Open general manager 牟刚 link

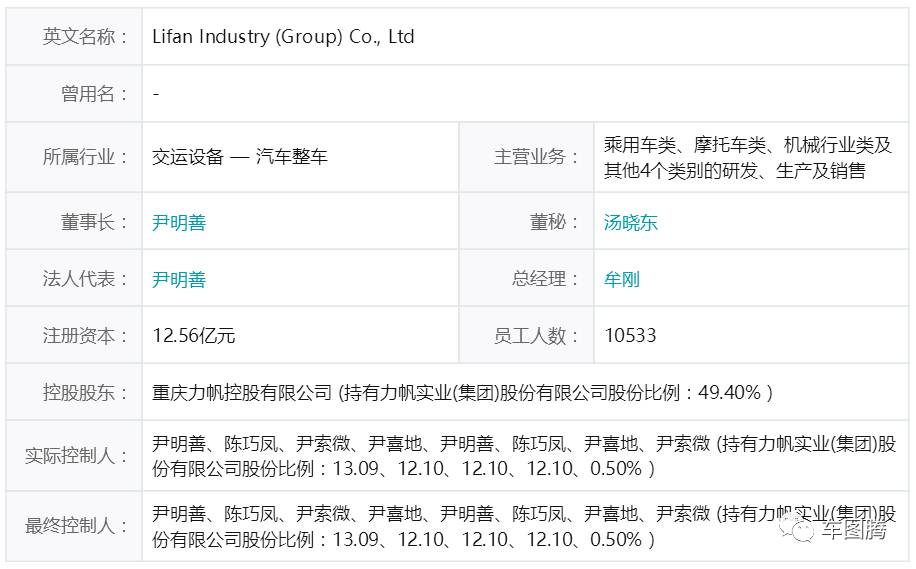(622, 279)
